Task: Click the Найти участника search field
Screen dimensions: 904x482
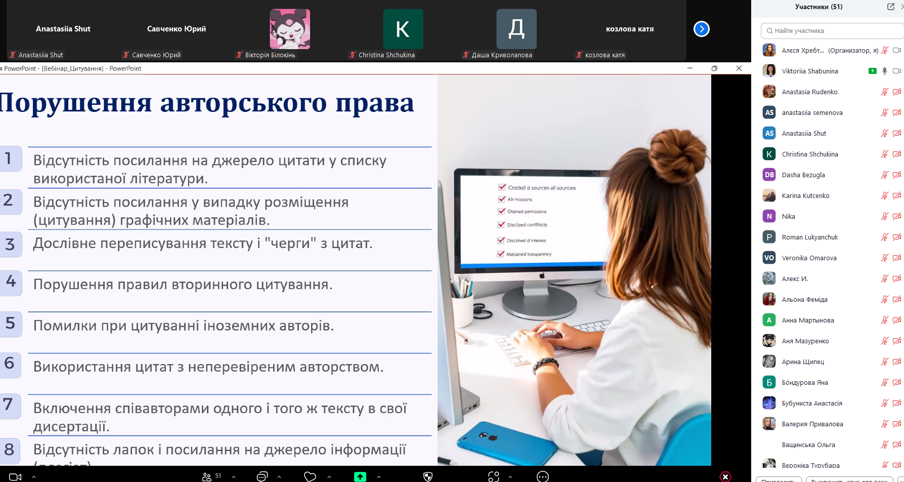Action: tap(832, 31)
